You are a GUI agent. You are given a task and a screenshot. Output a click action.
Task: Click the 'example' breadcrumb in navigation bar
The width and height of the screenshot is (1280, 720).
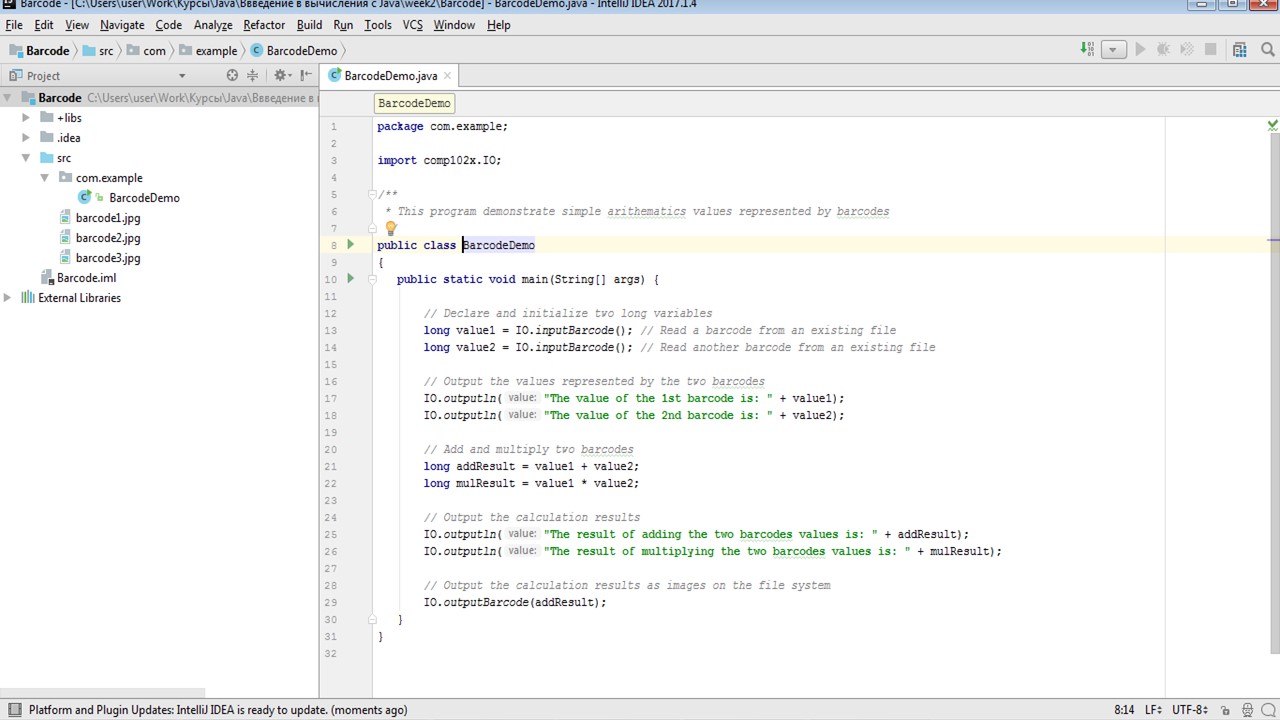[x=216, y=51]
